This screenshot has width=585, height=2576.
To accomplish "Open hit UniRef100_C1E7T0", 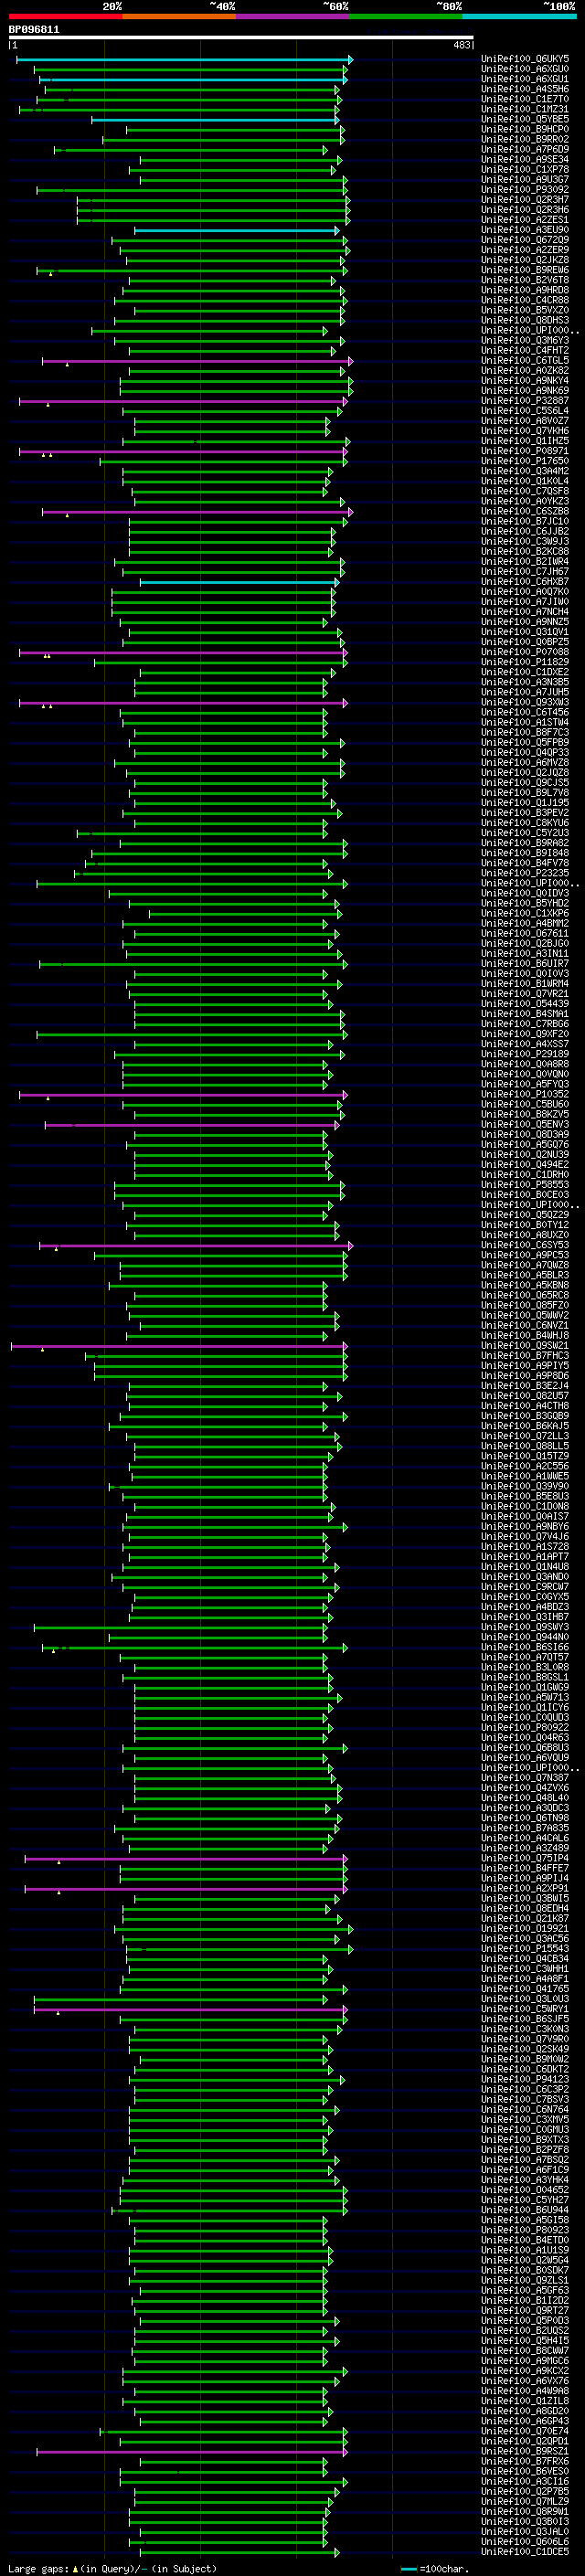I will pyautogui.click(x=525, y=100).
